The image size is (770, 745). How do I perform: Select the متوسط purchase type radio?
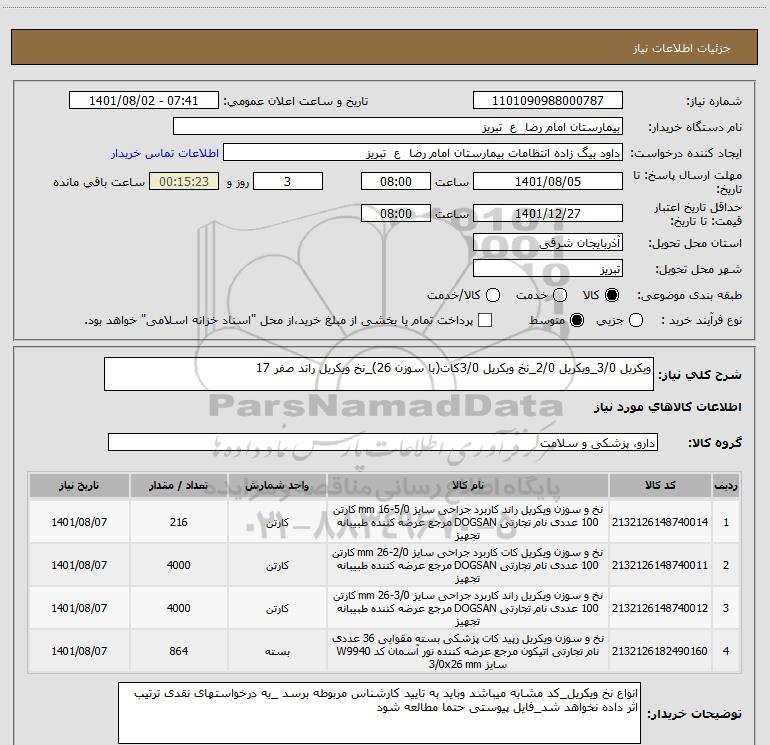(577, 320)
